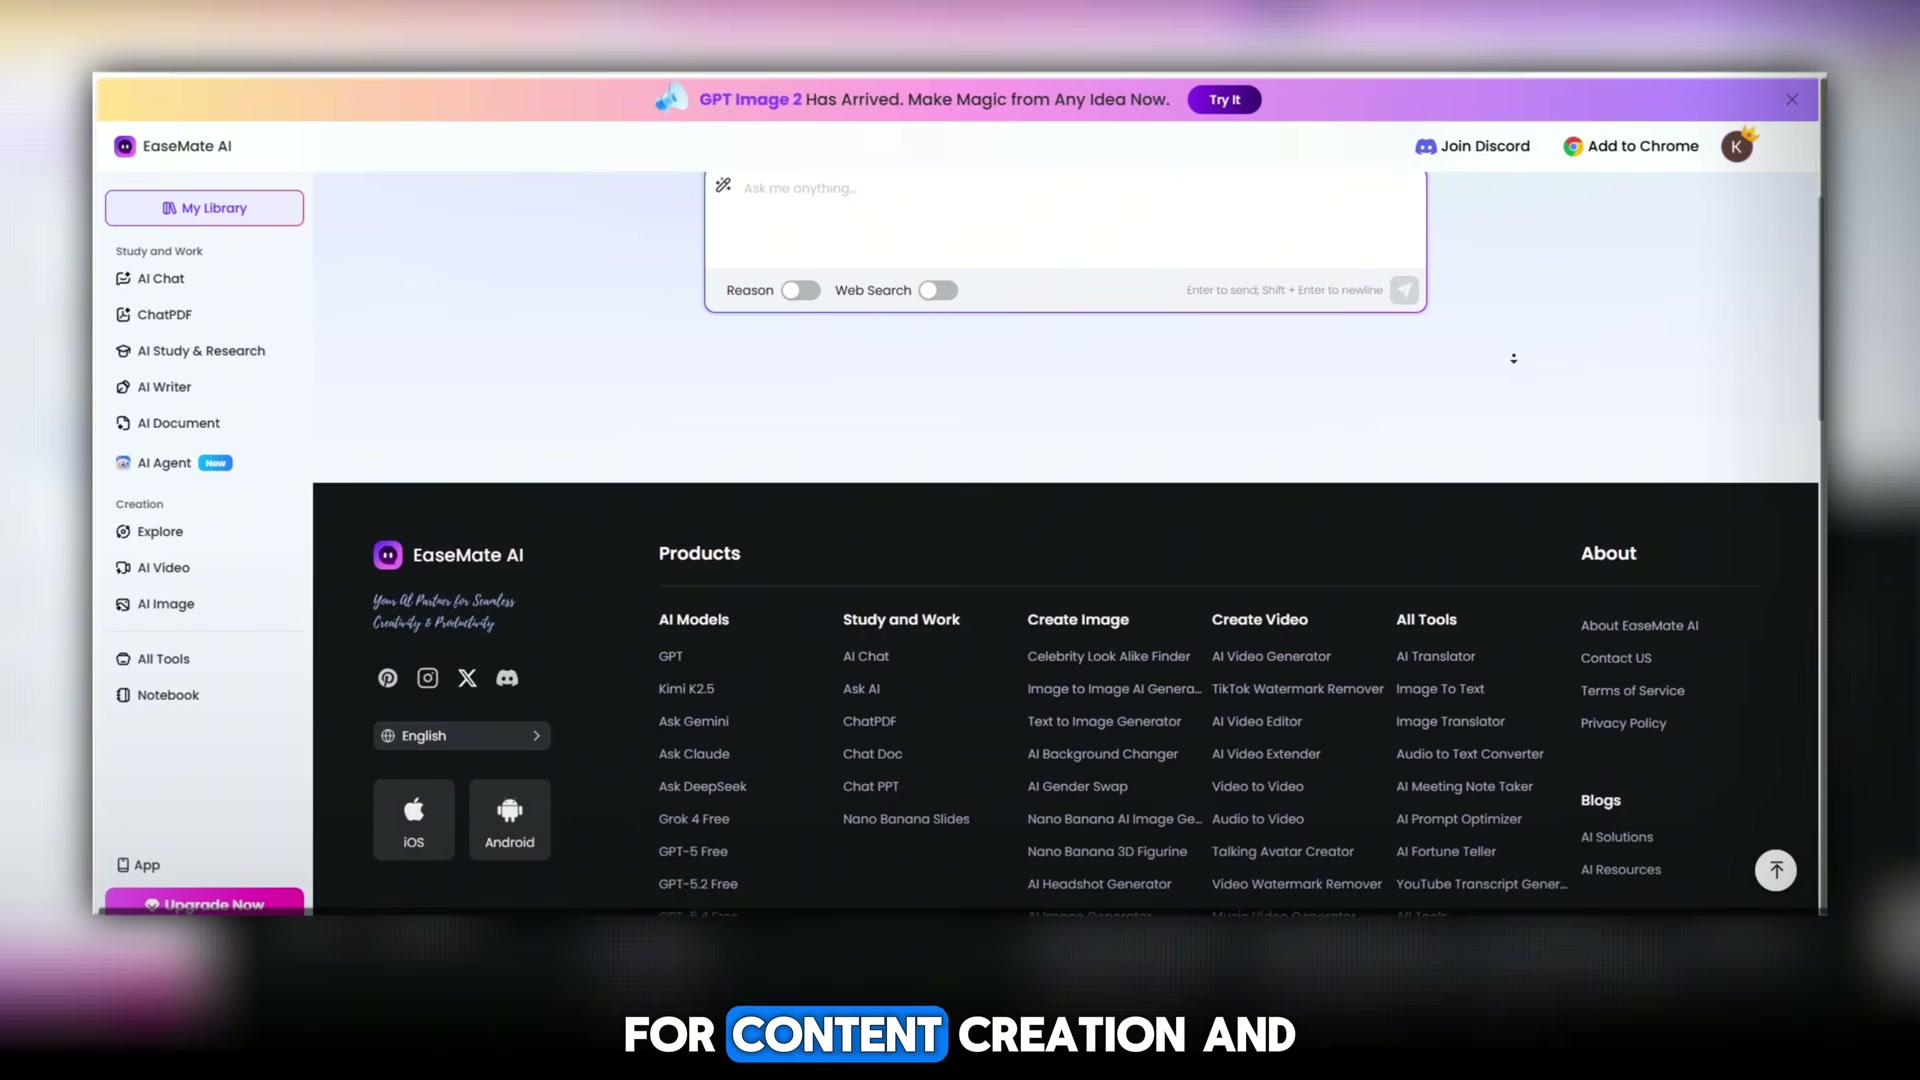Open Celebrity Look Alike Finder link
Screen dimensions: 1920x1080
(1109, 657)
